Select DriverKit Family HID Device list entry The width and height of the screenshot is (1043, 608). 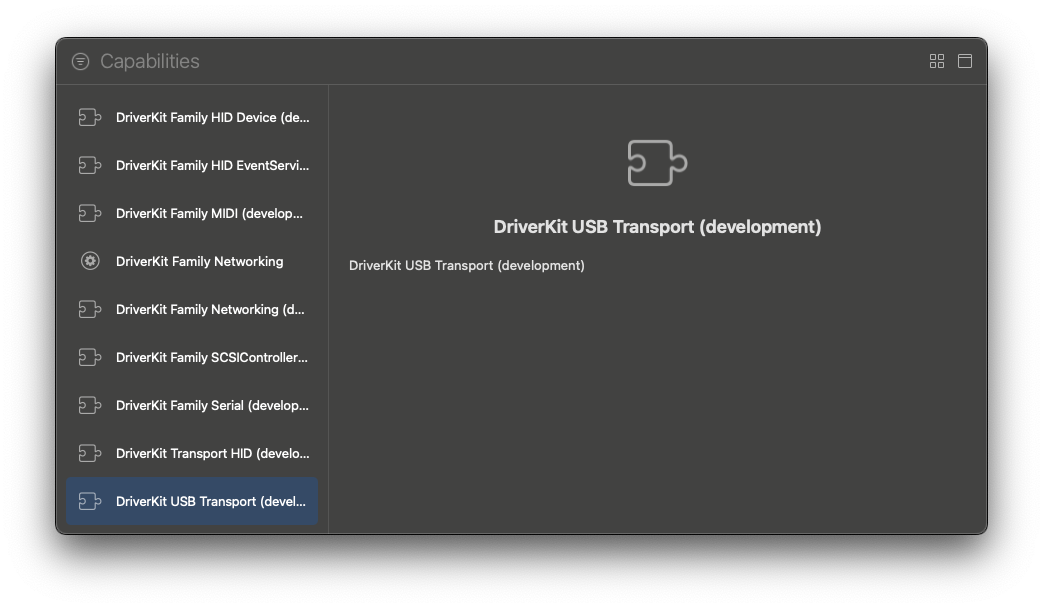tap(212, 118)
